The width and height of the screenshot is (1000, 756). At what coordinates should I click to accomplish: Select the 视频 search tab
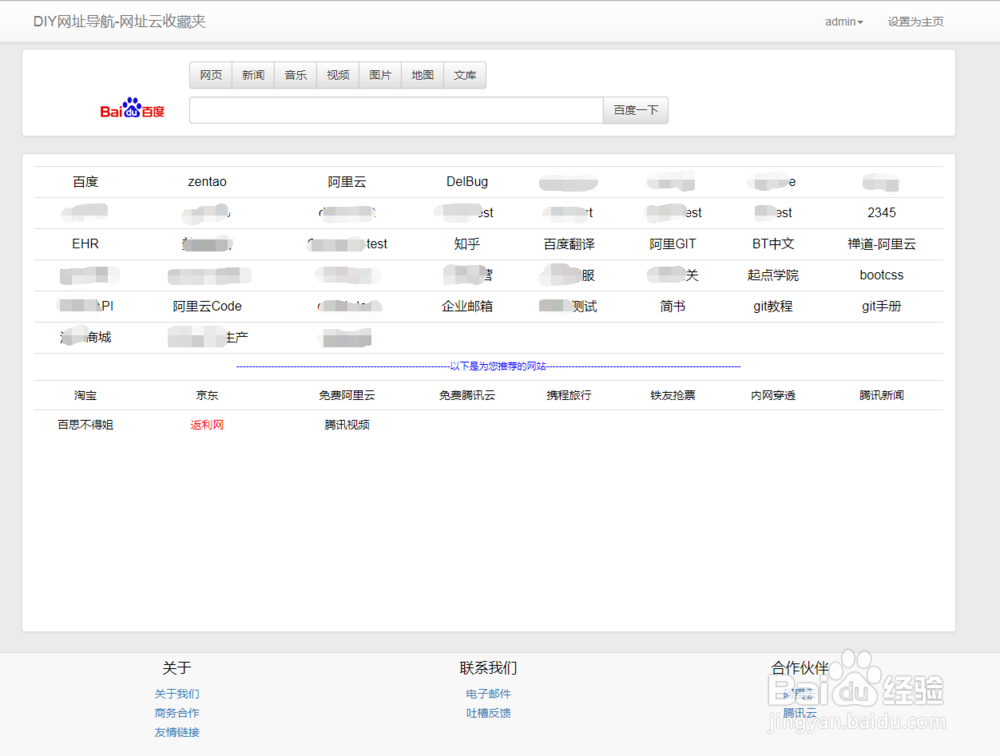338,75
